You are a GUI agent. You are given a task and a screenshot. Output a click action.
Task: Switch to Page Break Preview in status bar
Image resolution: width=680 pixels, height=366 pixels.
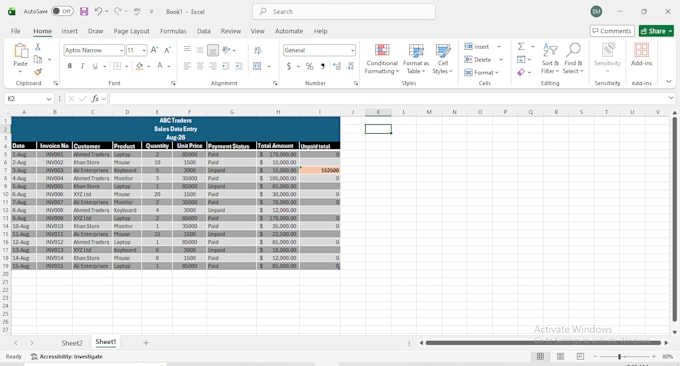point(580,356)
